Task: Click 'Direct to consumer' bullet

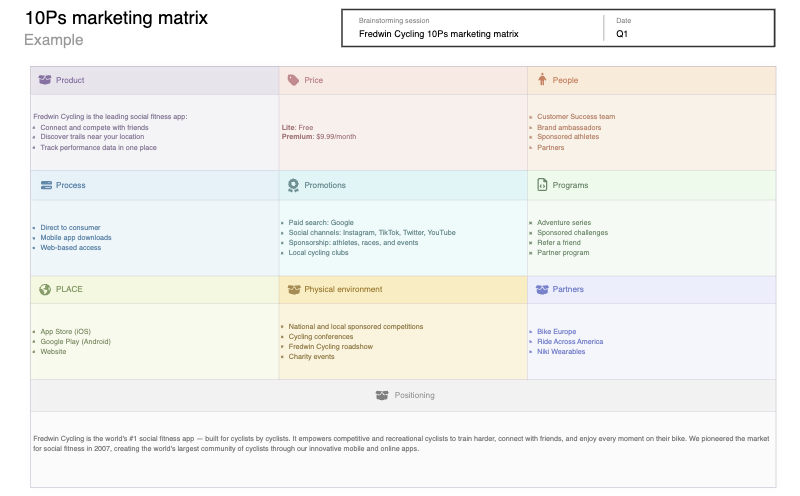Action: tap(70, 228)
